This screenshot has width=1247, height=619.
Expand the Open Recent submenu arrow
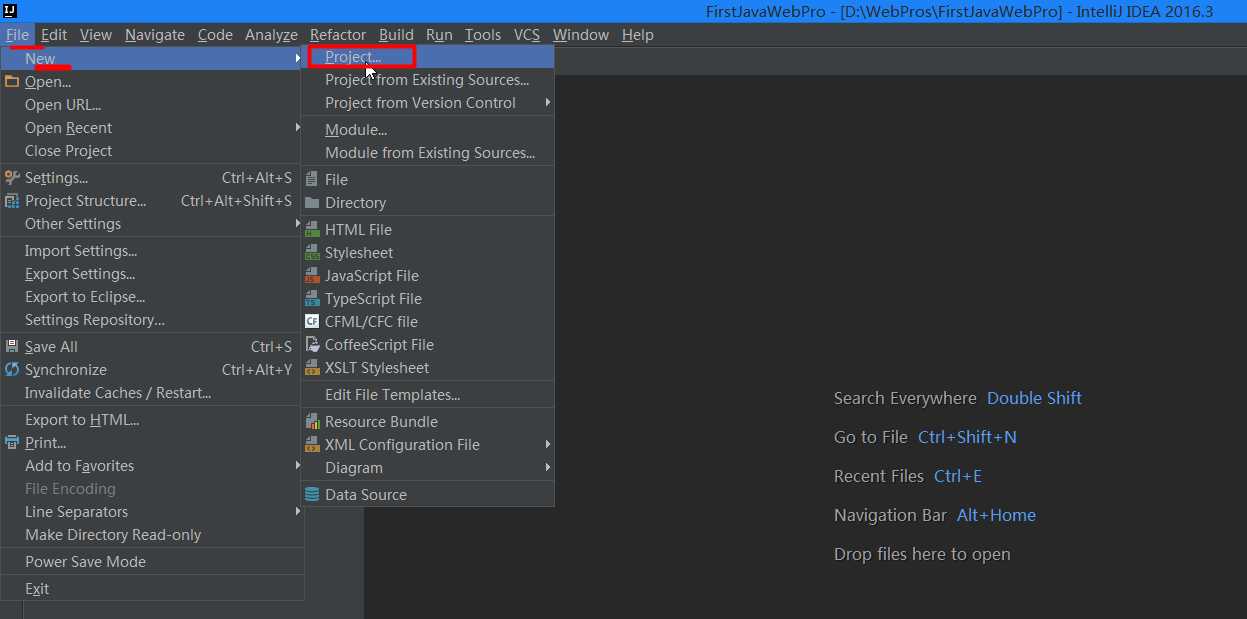pos(297,128)
